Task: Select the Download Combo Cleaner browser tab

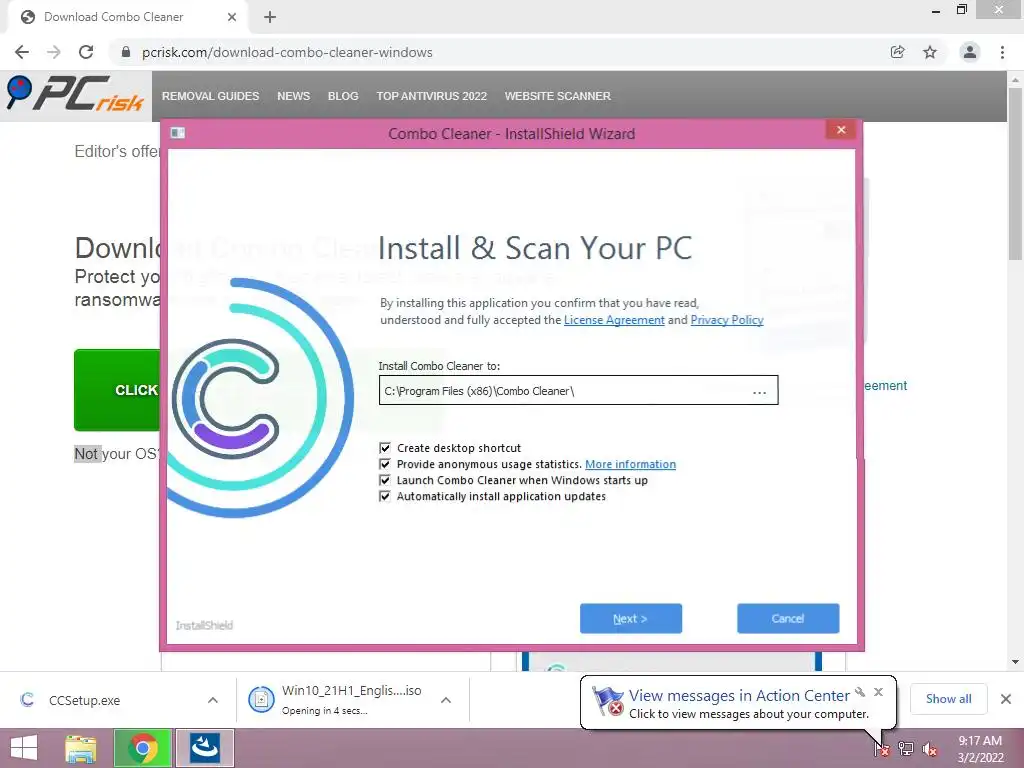Action: [x=127, y=17]
